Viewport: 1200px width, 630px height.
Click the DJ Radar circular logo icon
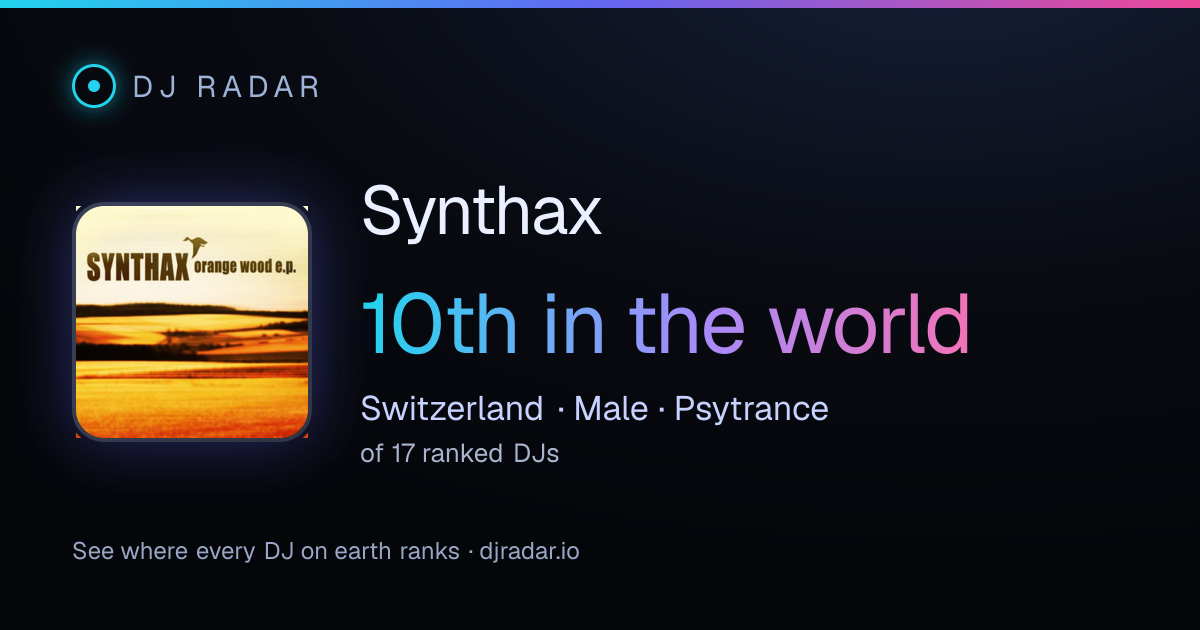click(94, 86)
